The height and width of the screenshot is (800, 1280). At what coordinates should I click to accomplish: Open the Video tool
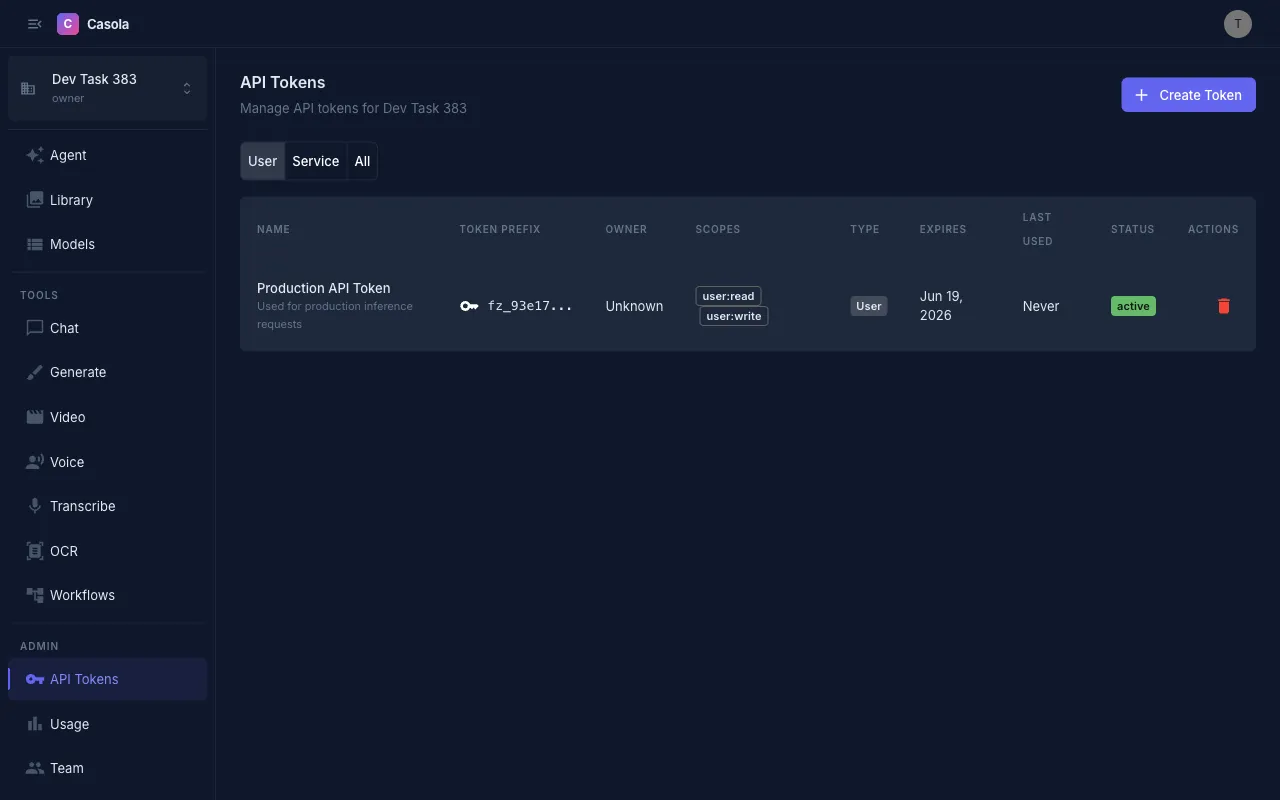66,417
